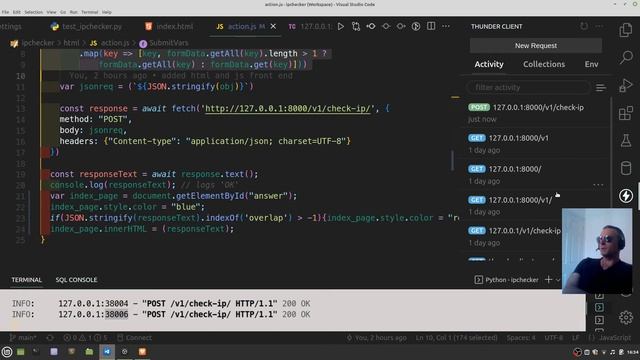Run the file with the play icon

point(340,27)
